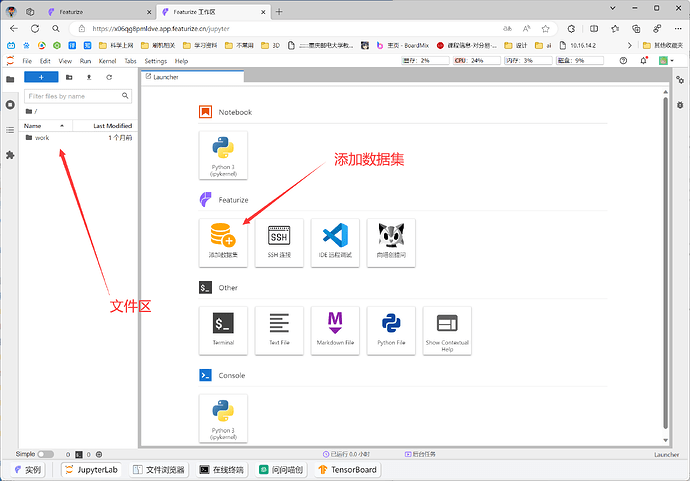
Task: Click the blue new launcher plus button
Action: tap(41, 77)
